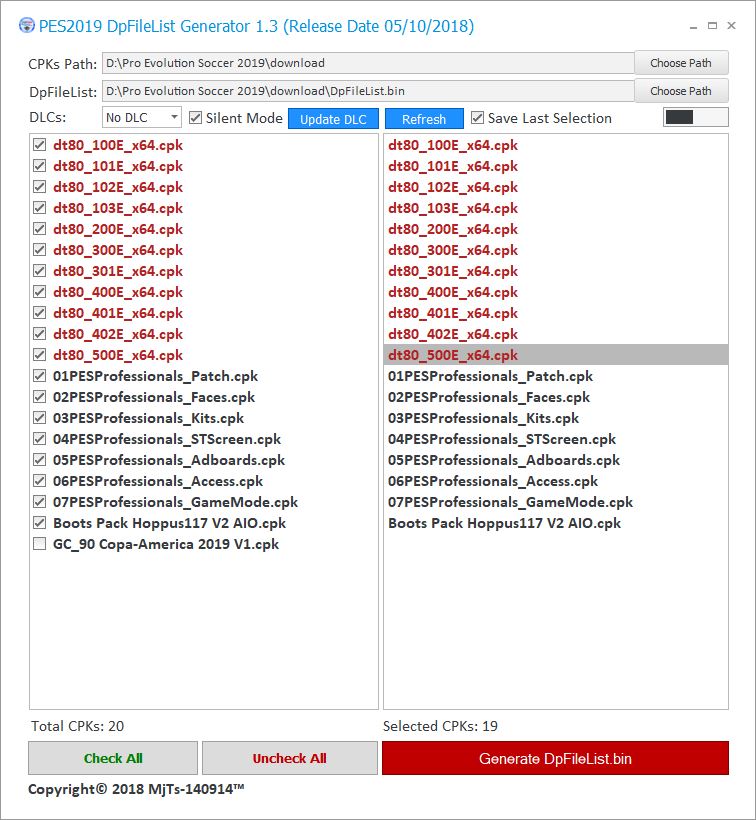Uncheck 07PESProfessionals_GameMode.cpk checkbox
The width and height of the screenshot is (756, 820).
40,502
